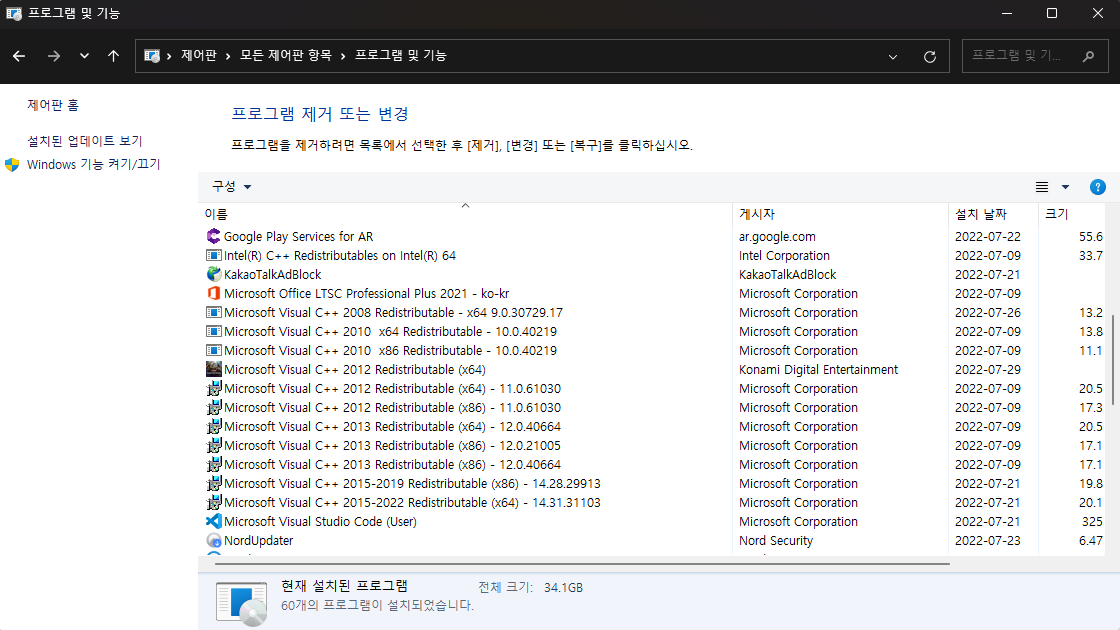1120x630 pixels.
Task: Go up one level arrow
Action: pos(113,56)
